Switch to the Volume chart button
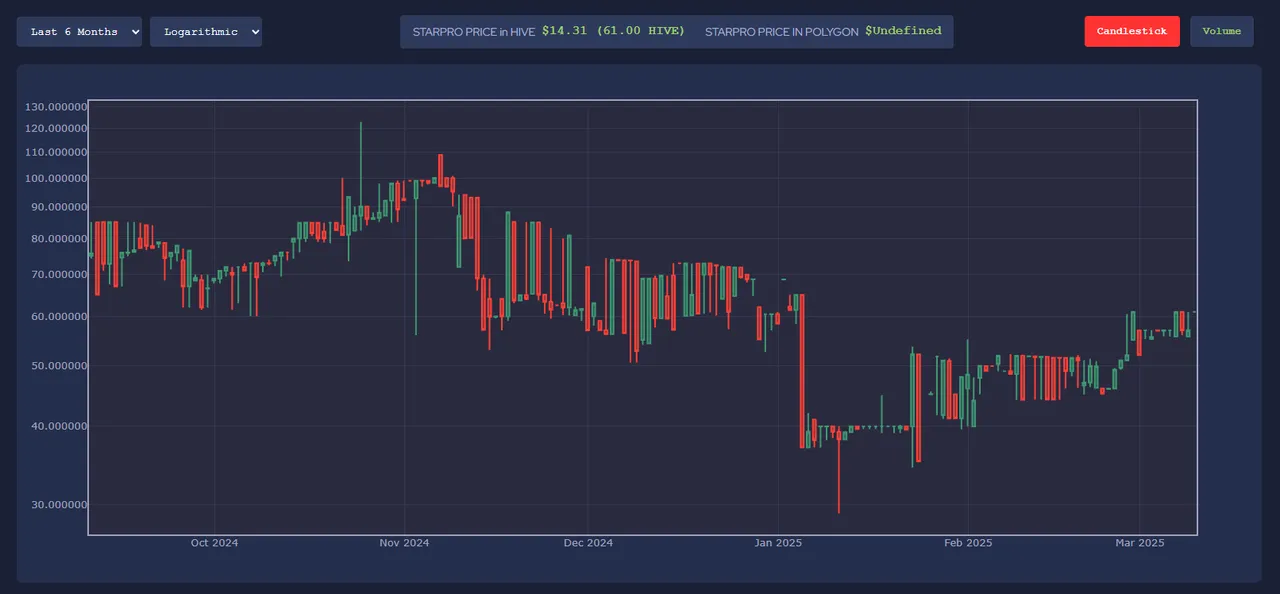This screenshot has height=594, width=1280. pos(1221,31)
